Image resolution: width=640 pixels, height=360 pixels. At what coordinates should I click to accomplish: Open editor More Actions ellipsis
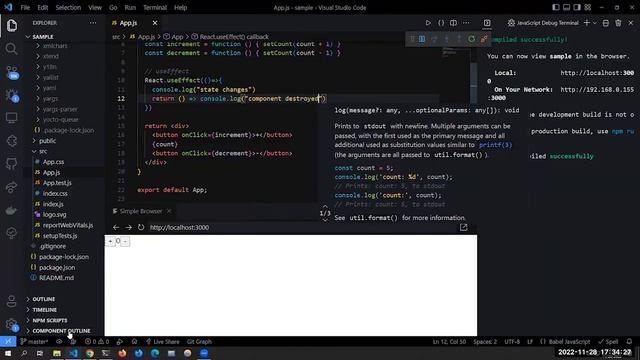coord(466,23)
